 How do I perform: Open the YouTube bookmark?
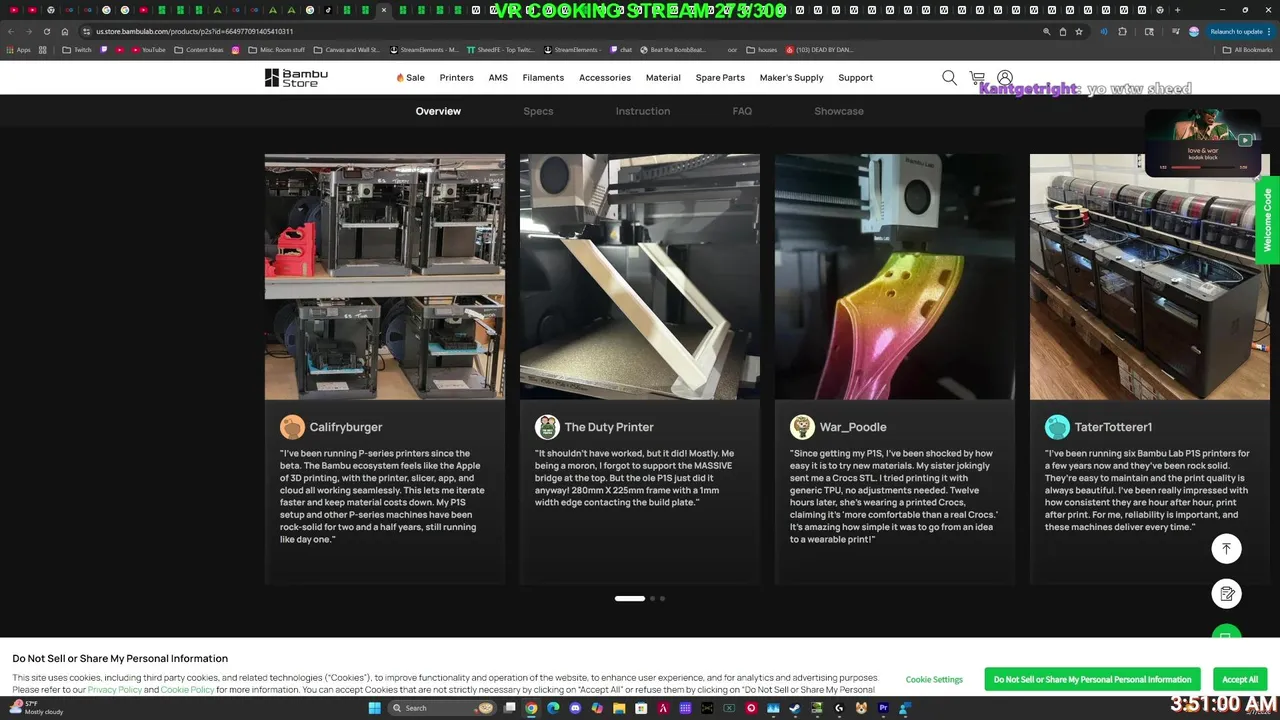pos(148,50)
